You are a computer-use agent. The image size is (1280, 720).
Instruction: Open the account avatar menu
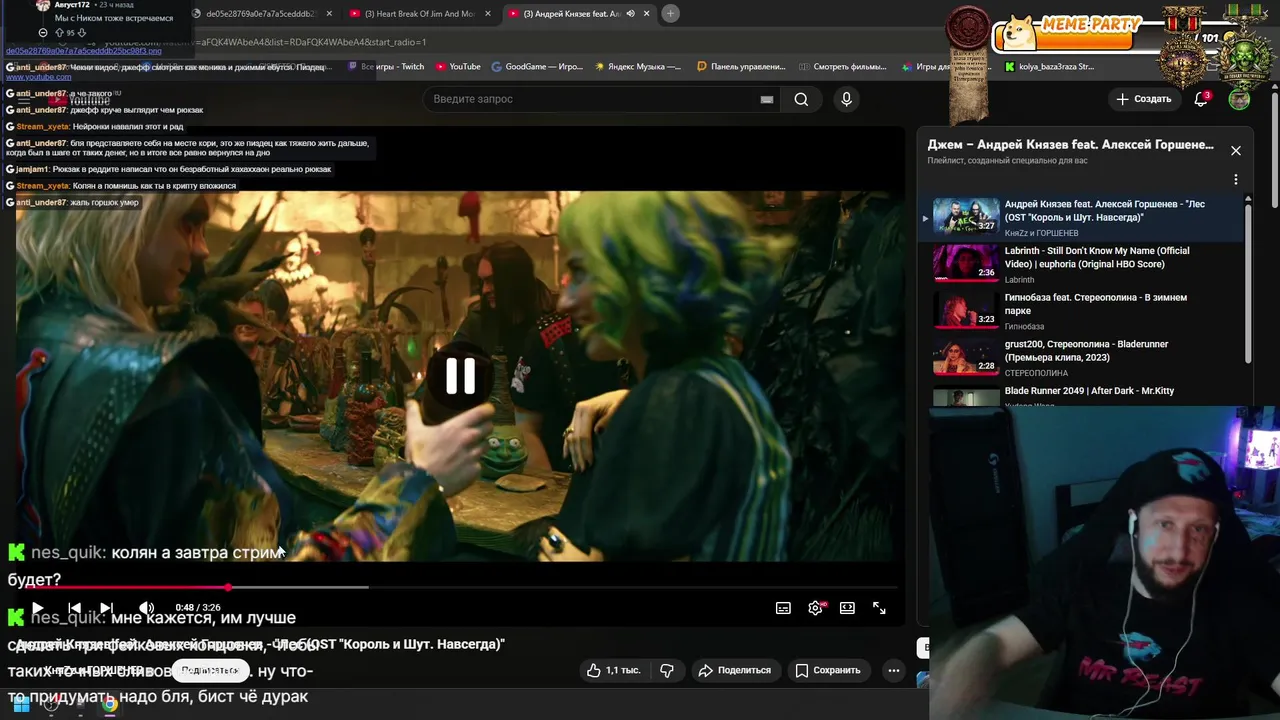pyautogui.click(x=1239, y=99)
